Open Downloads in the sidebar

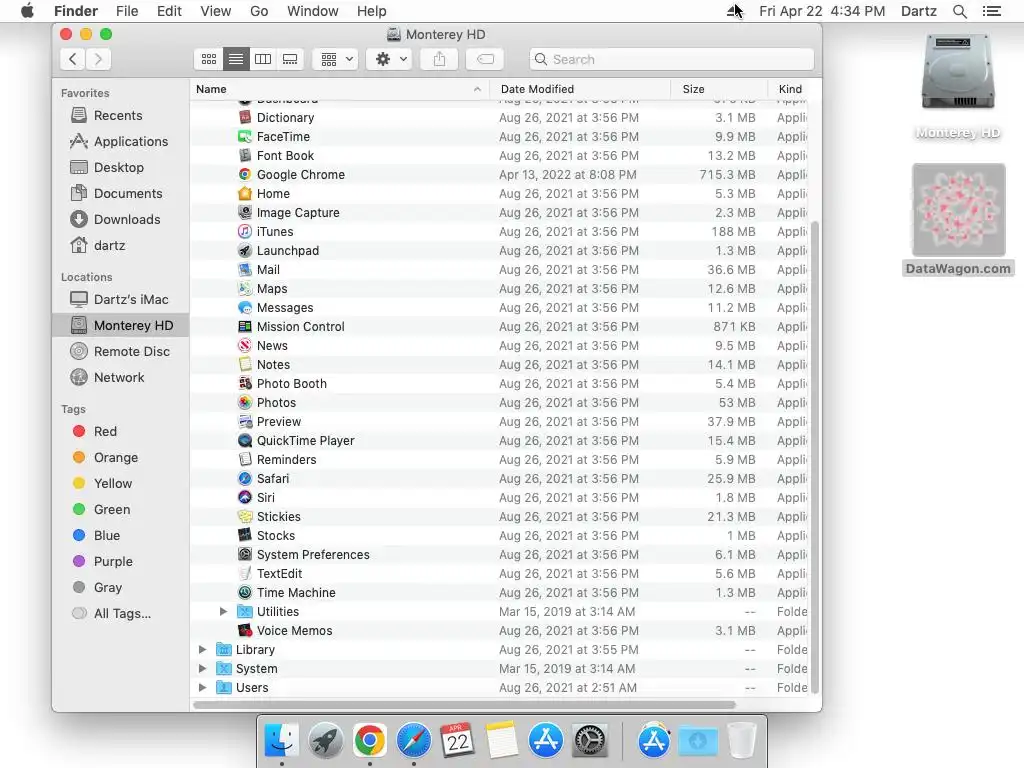pyautogui.click(x=120, y=219)
